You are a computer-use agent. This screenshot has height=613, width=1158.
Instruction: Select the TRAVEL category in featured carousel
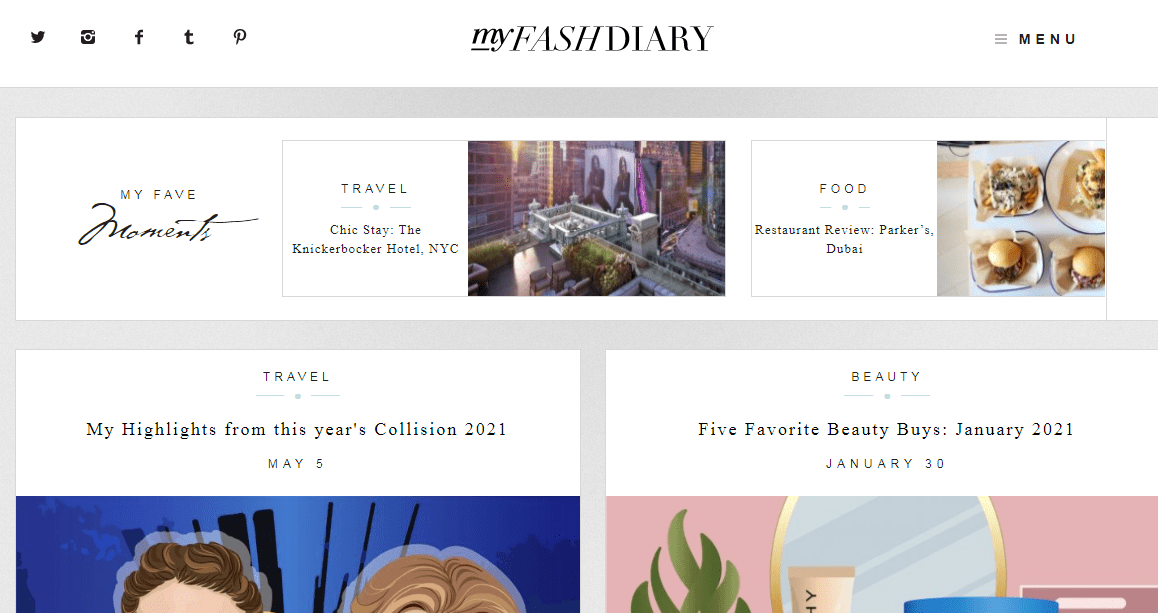[x=375, y=189]
